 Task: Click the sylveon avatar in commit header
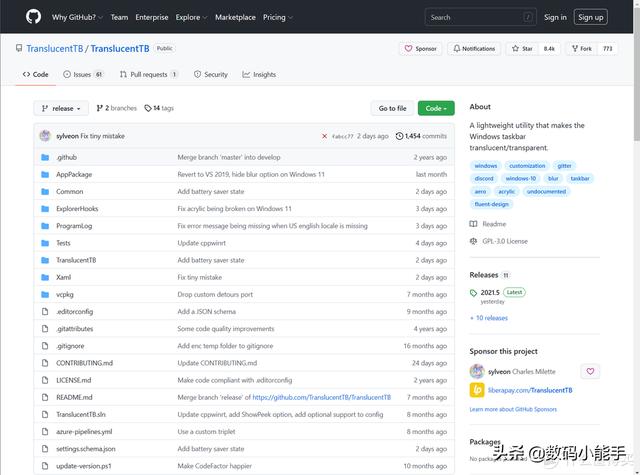coord(45,136)
